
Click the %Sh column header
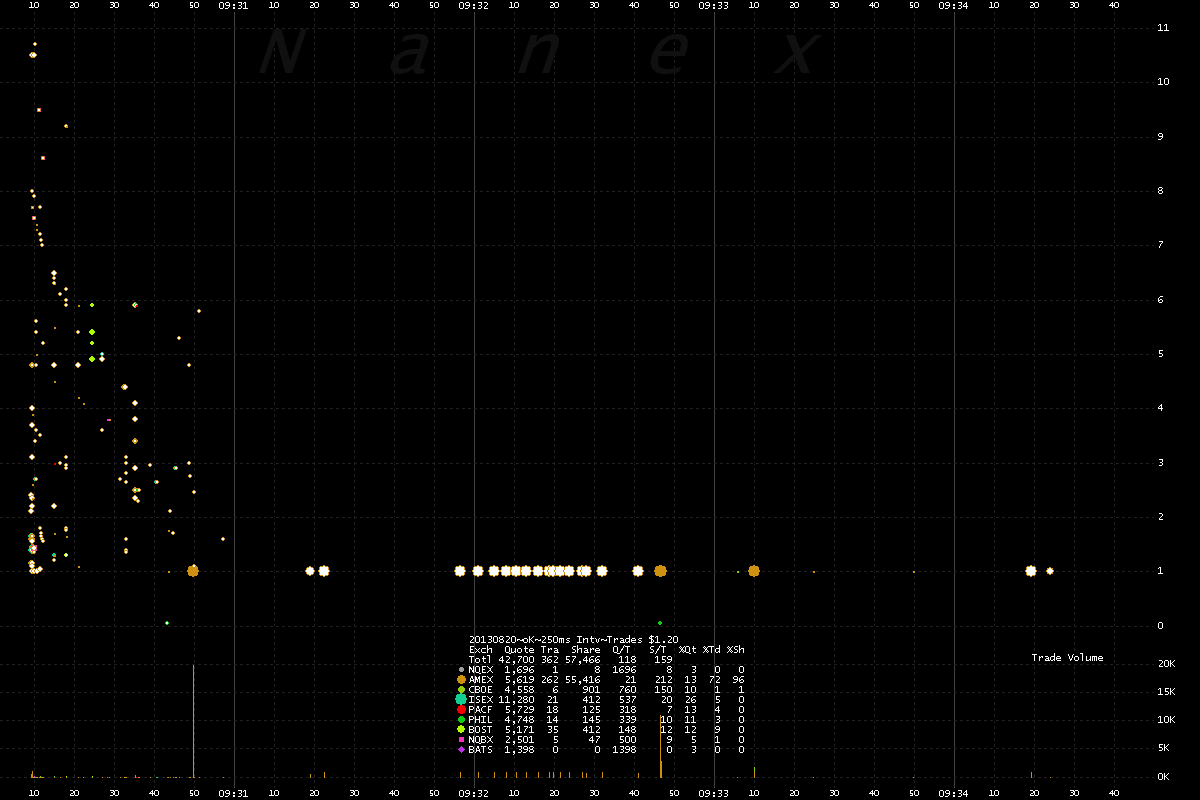pos(736,649)
